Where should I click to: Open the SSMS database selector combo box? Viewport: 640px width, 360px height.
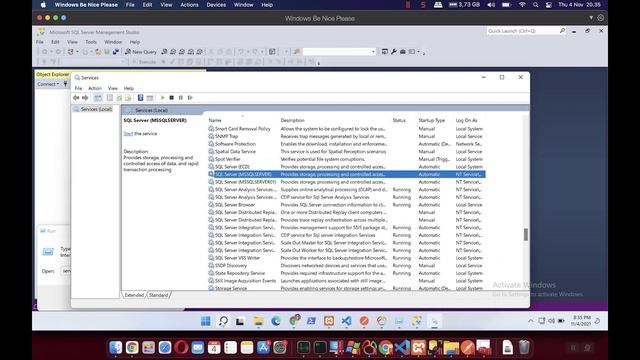coord(339,52)
